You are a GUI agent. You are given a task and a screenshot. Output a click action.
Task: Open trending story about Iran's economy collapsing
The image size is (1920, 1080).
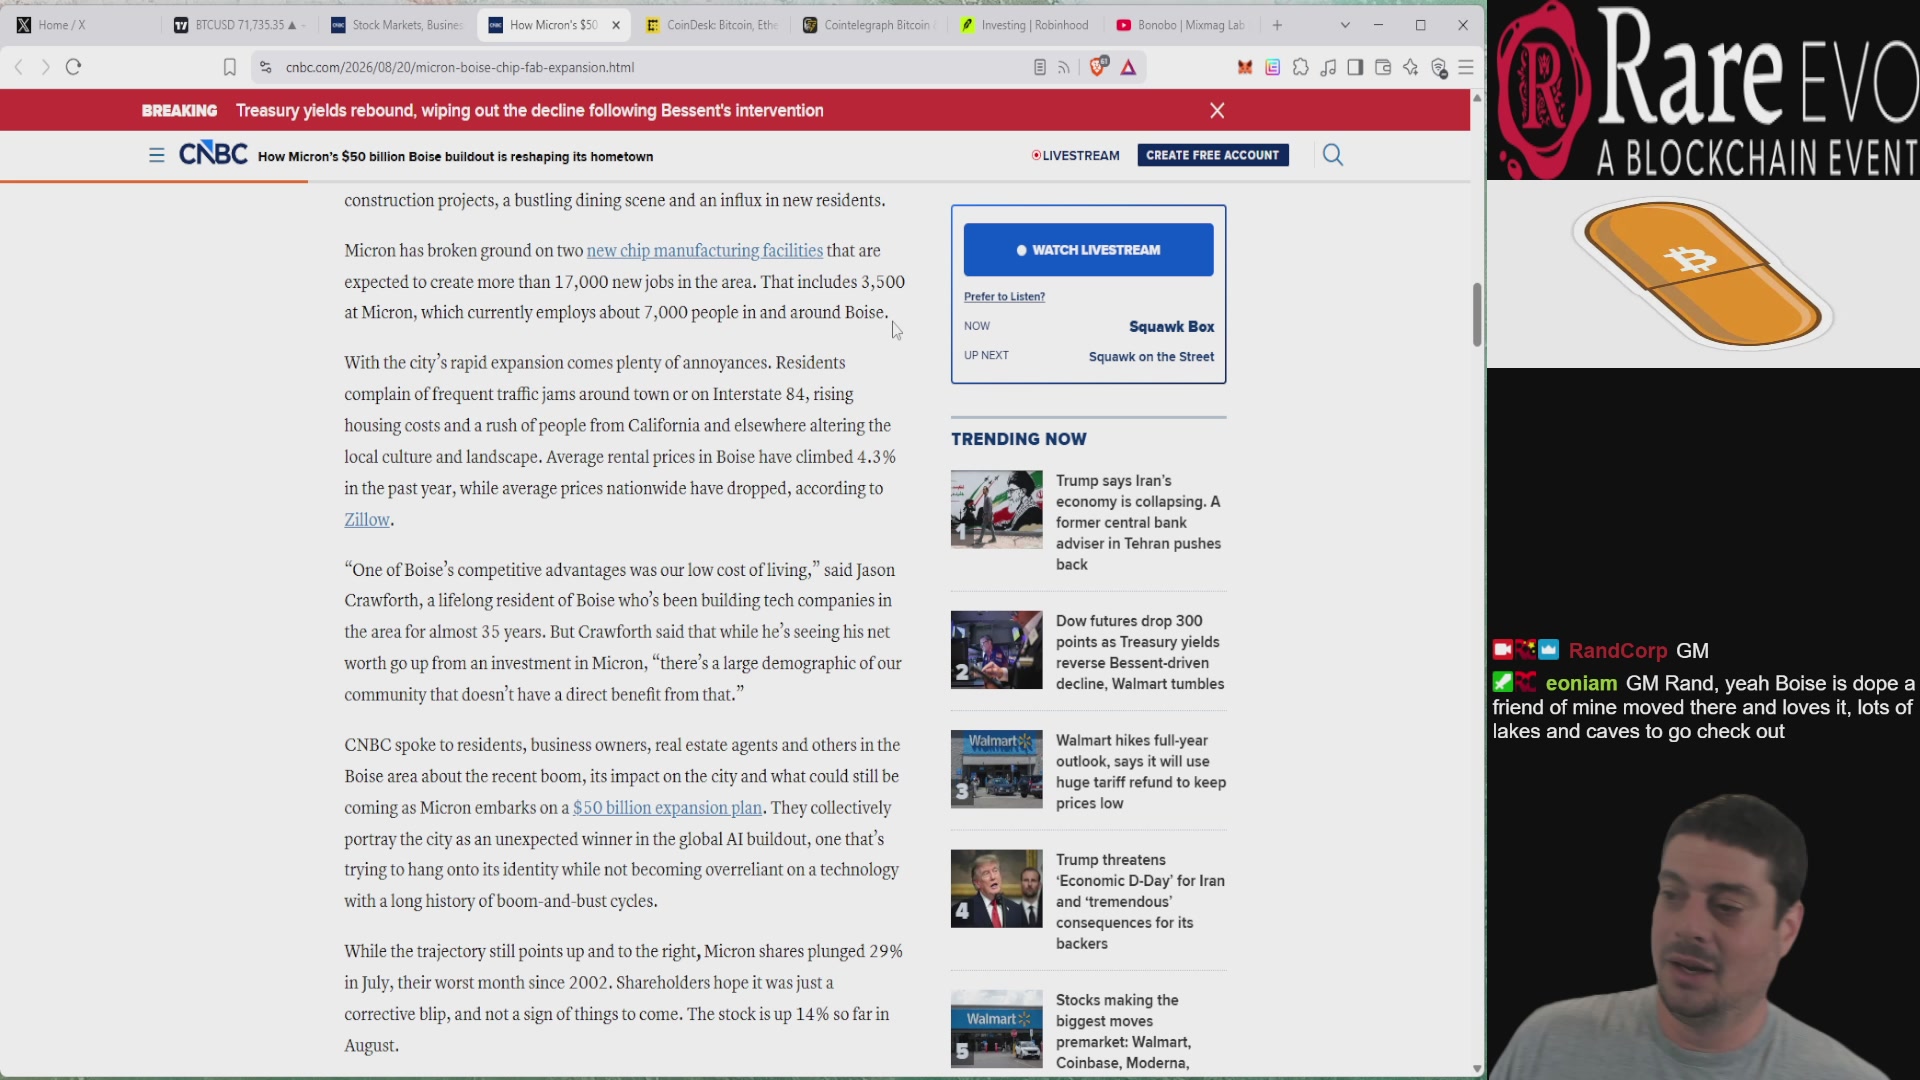1140,523
